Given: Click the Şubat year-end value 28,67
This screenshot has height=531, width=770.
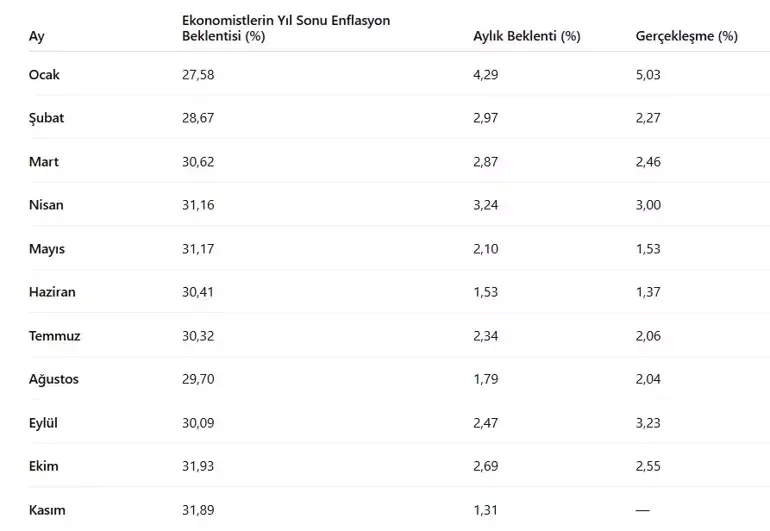Looking at the screenshot, I should (x=198, y=118).
